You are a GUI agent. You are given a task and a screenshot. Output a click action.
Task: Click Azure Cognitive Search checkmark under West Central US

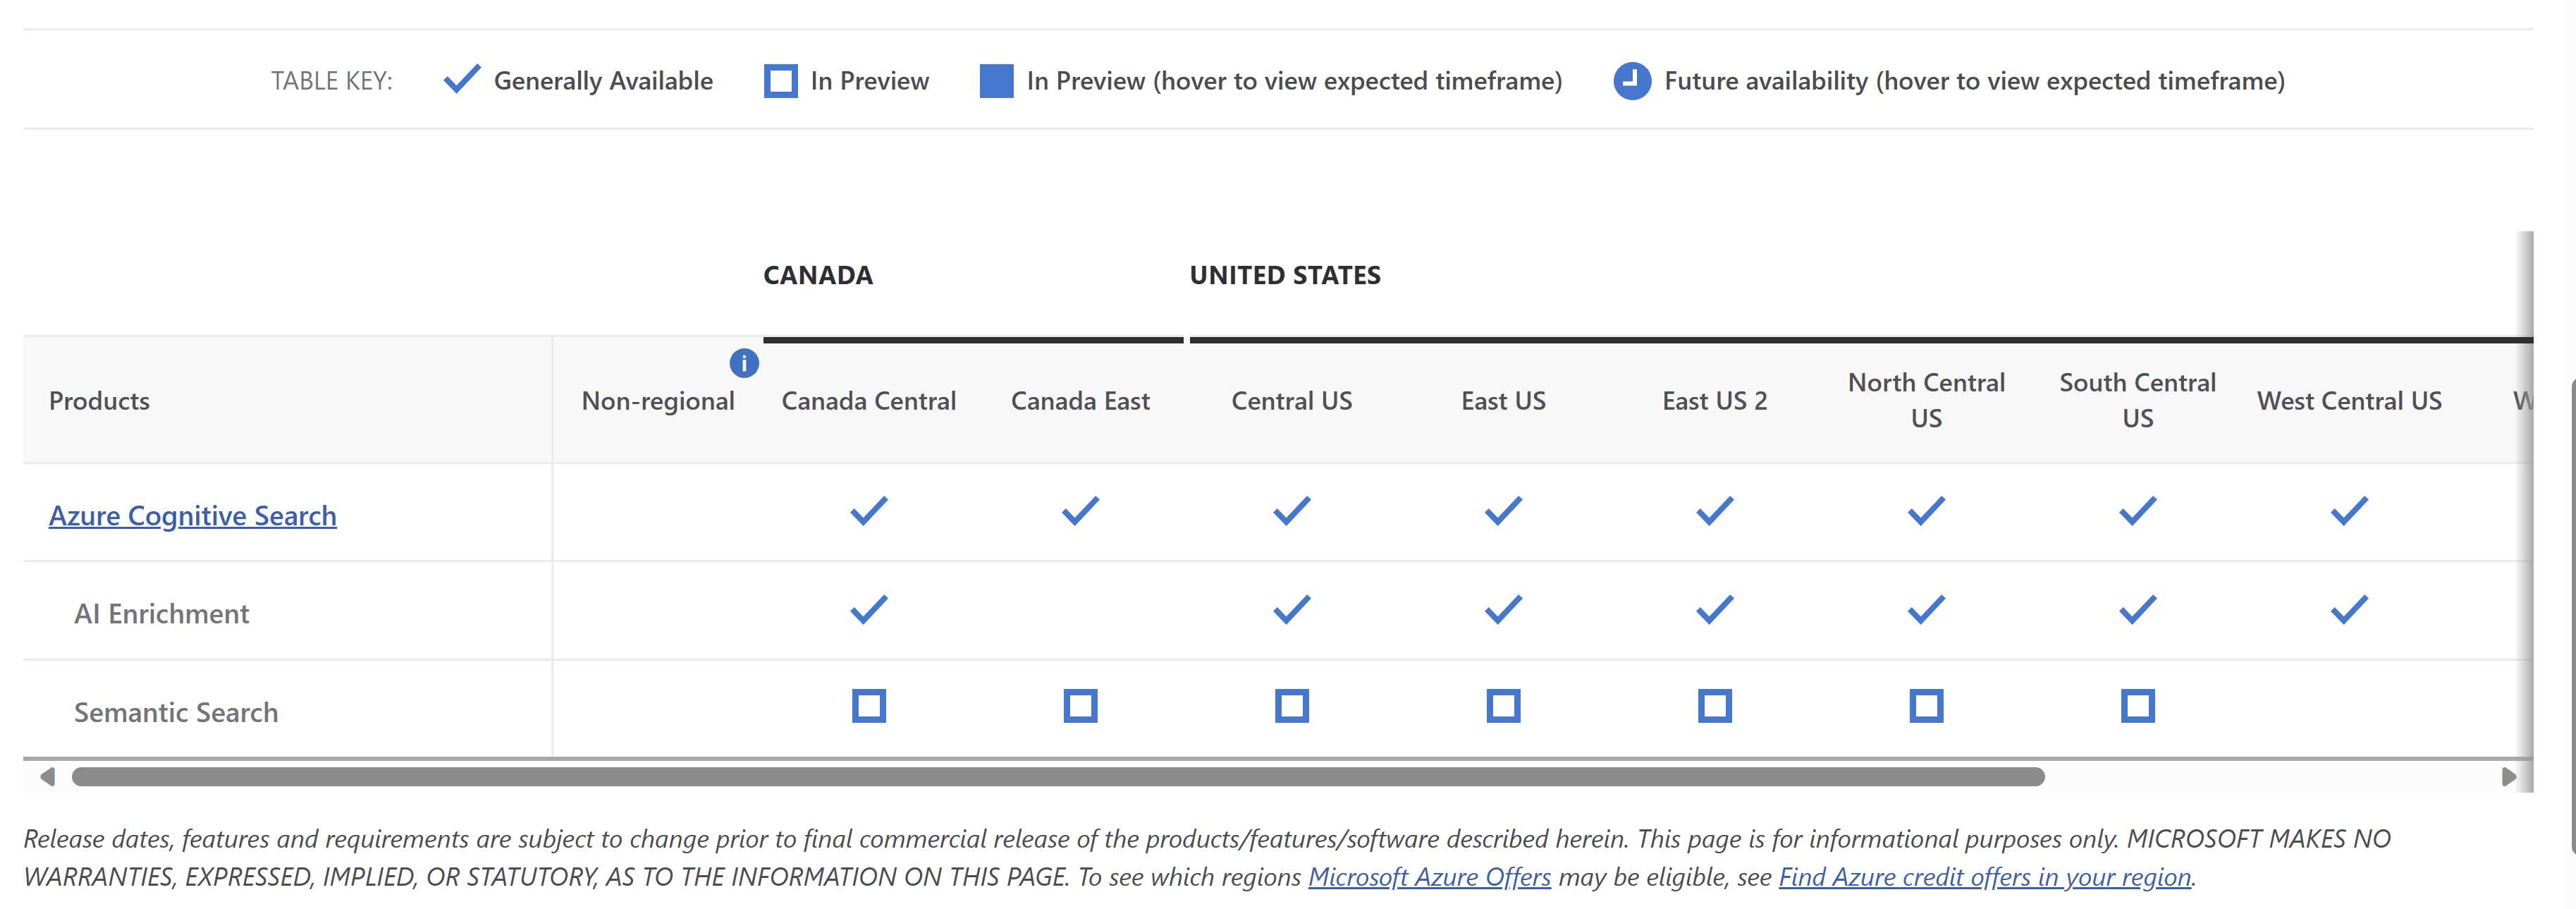tap(2349, 511)
